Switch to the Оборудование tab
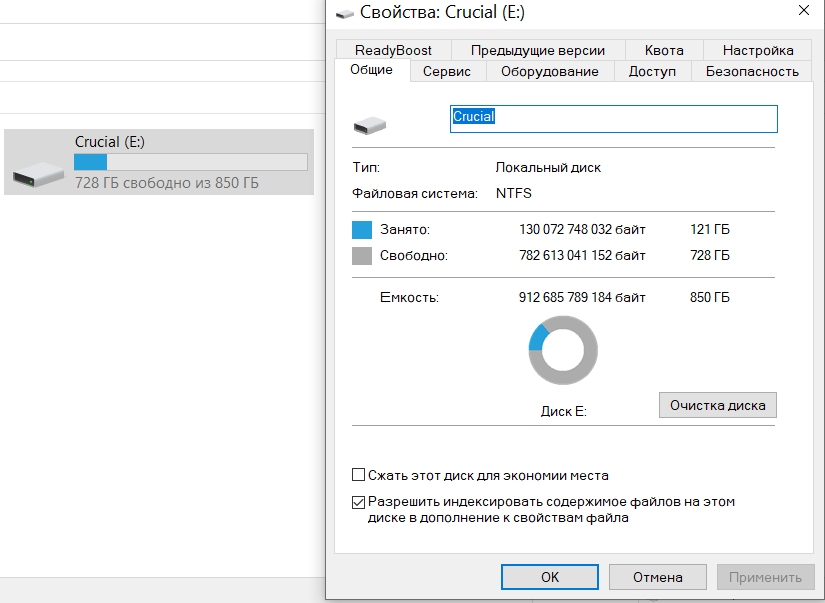The image size is (825, 603). 549,72
